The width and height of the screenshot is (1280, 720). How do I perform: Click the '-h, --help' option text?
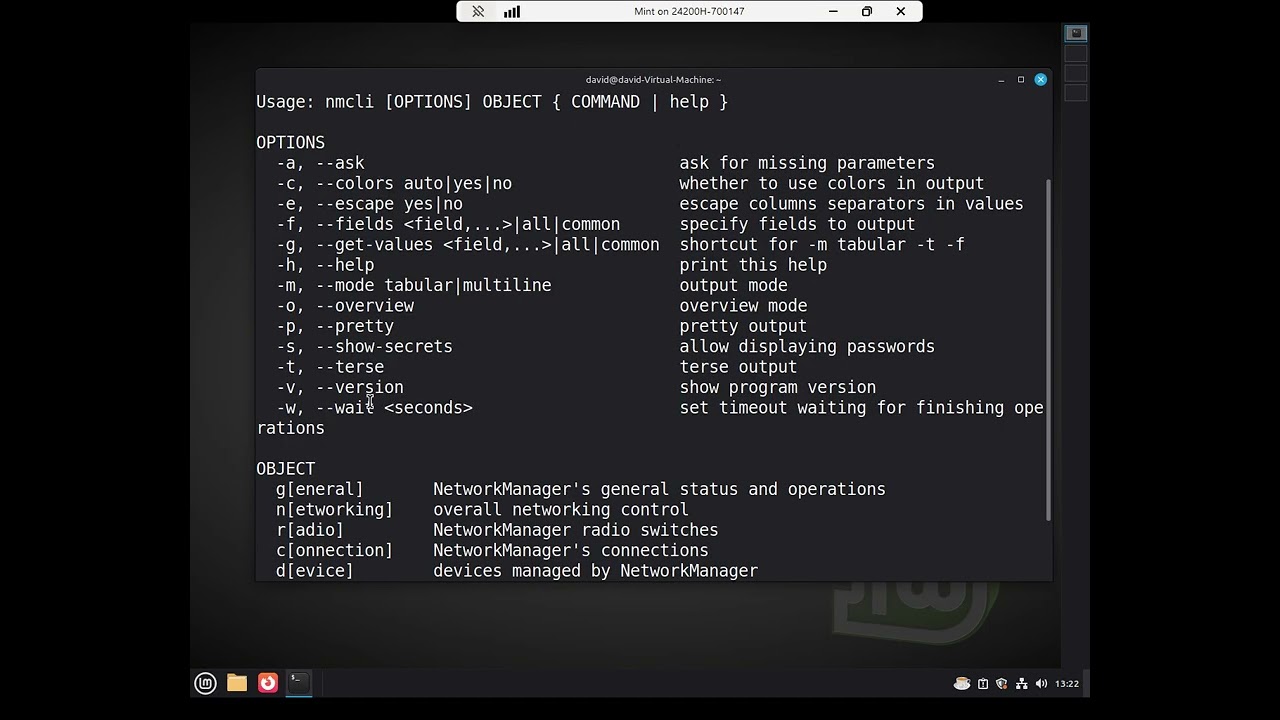[x=325, y=265]
